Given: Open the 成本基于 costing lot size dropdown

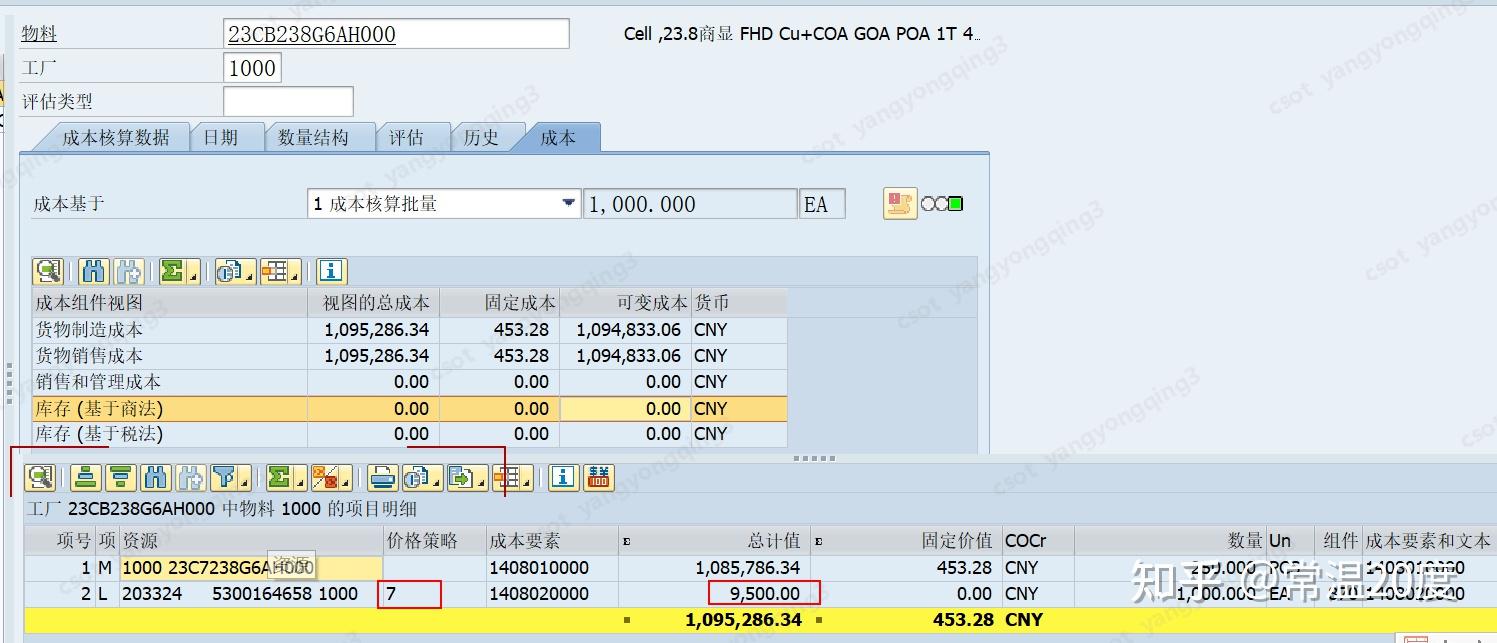Looking at the screenshot, I should coord(568,203).
